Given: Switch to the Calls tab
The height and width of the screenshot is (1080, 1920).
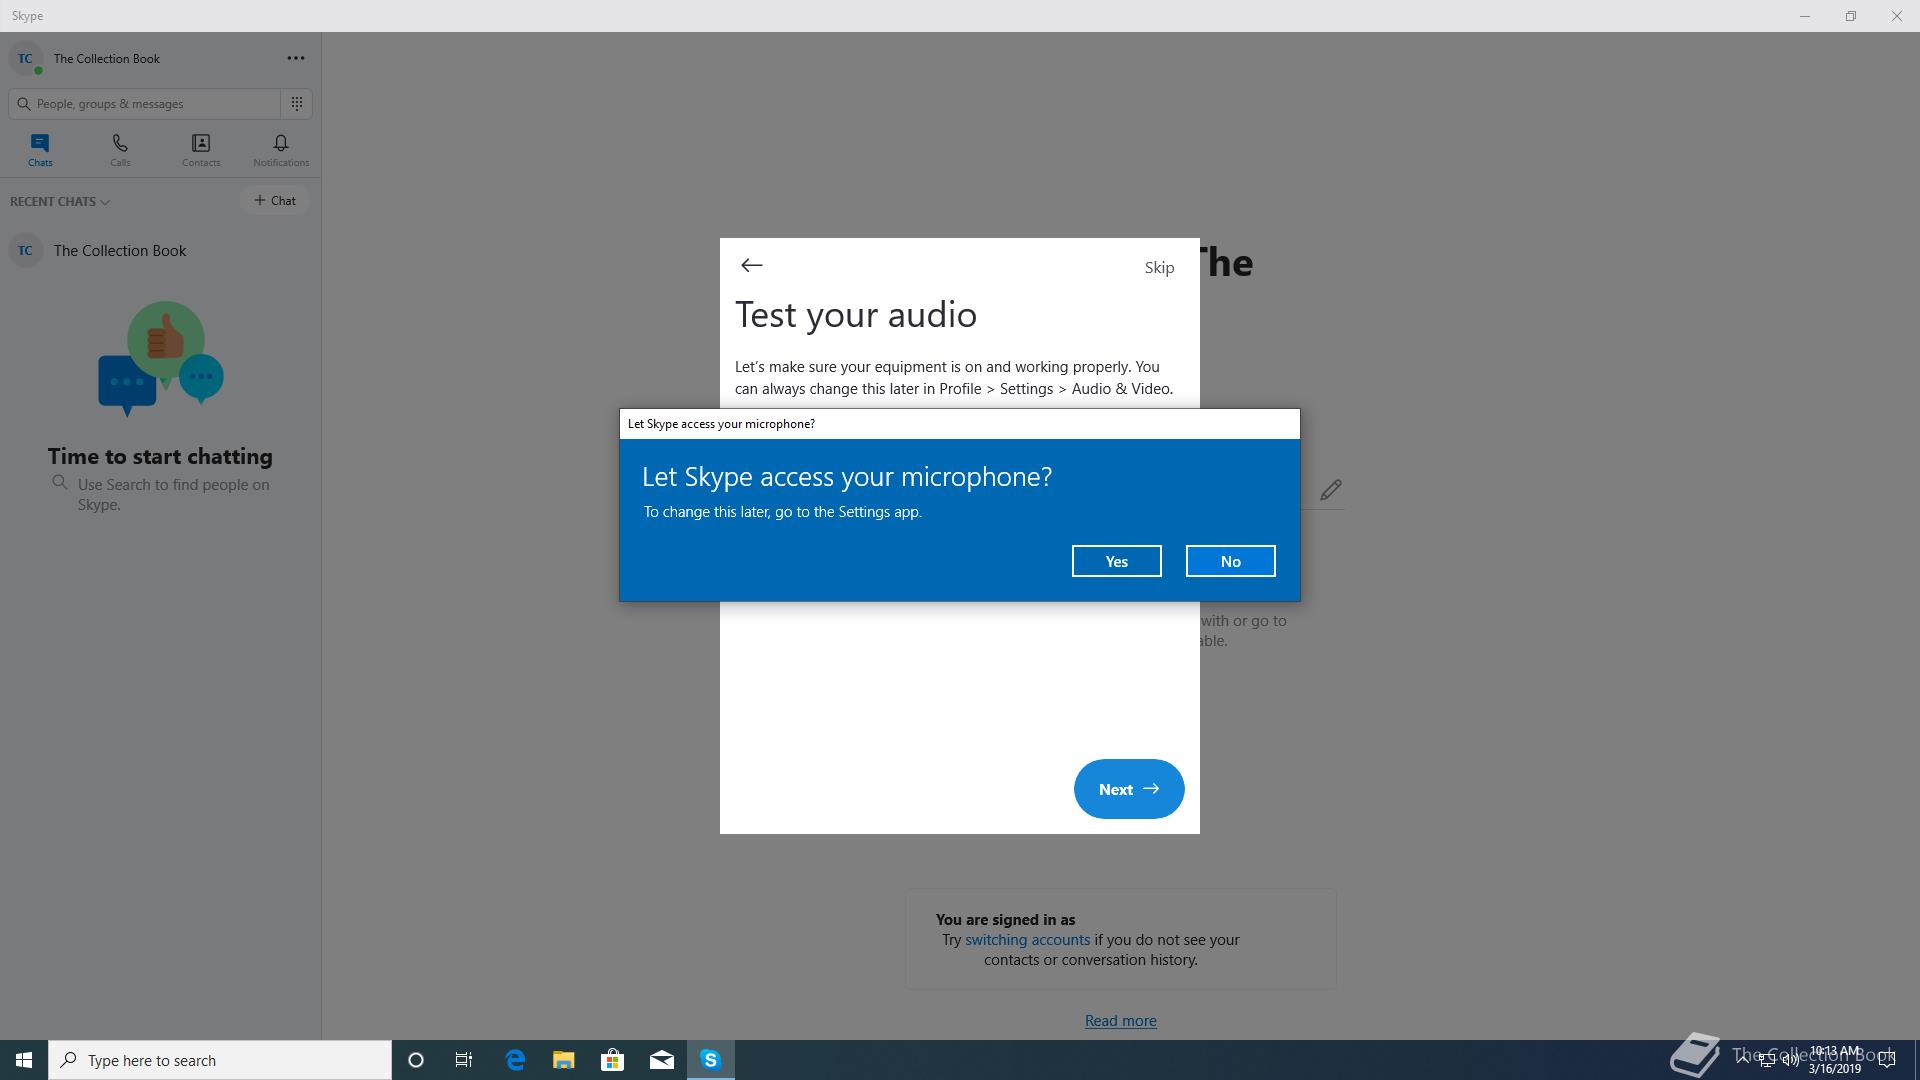Looking at the screenshot, I should pos(120,150).
